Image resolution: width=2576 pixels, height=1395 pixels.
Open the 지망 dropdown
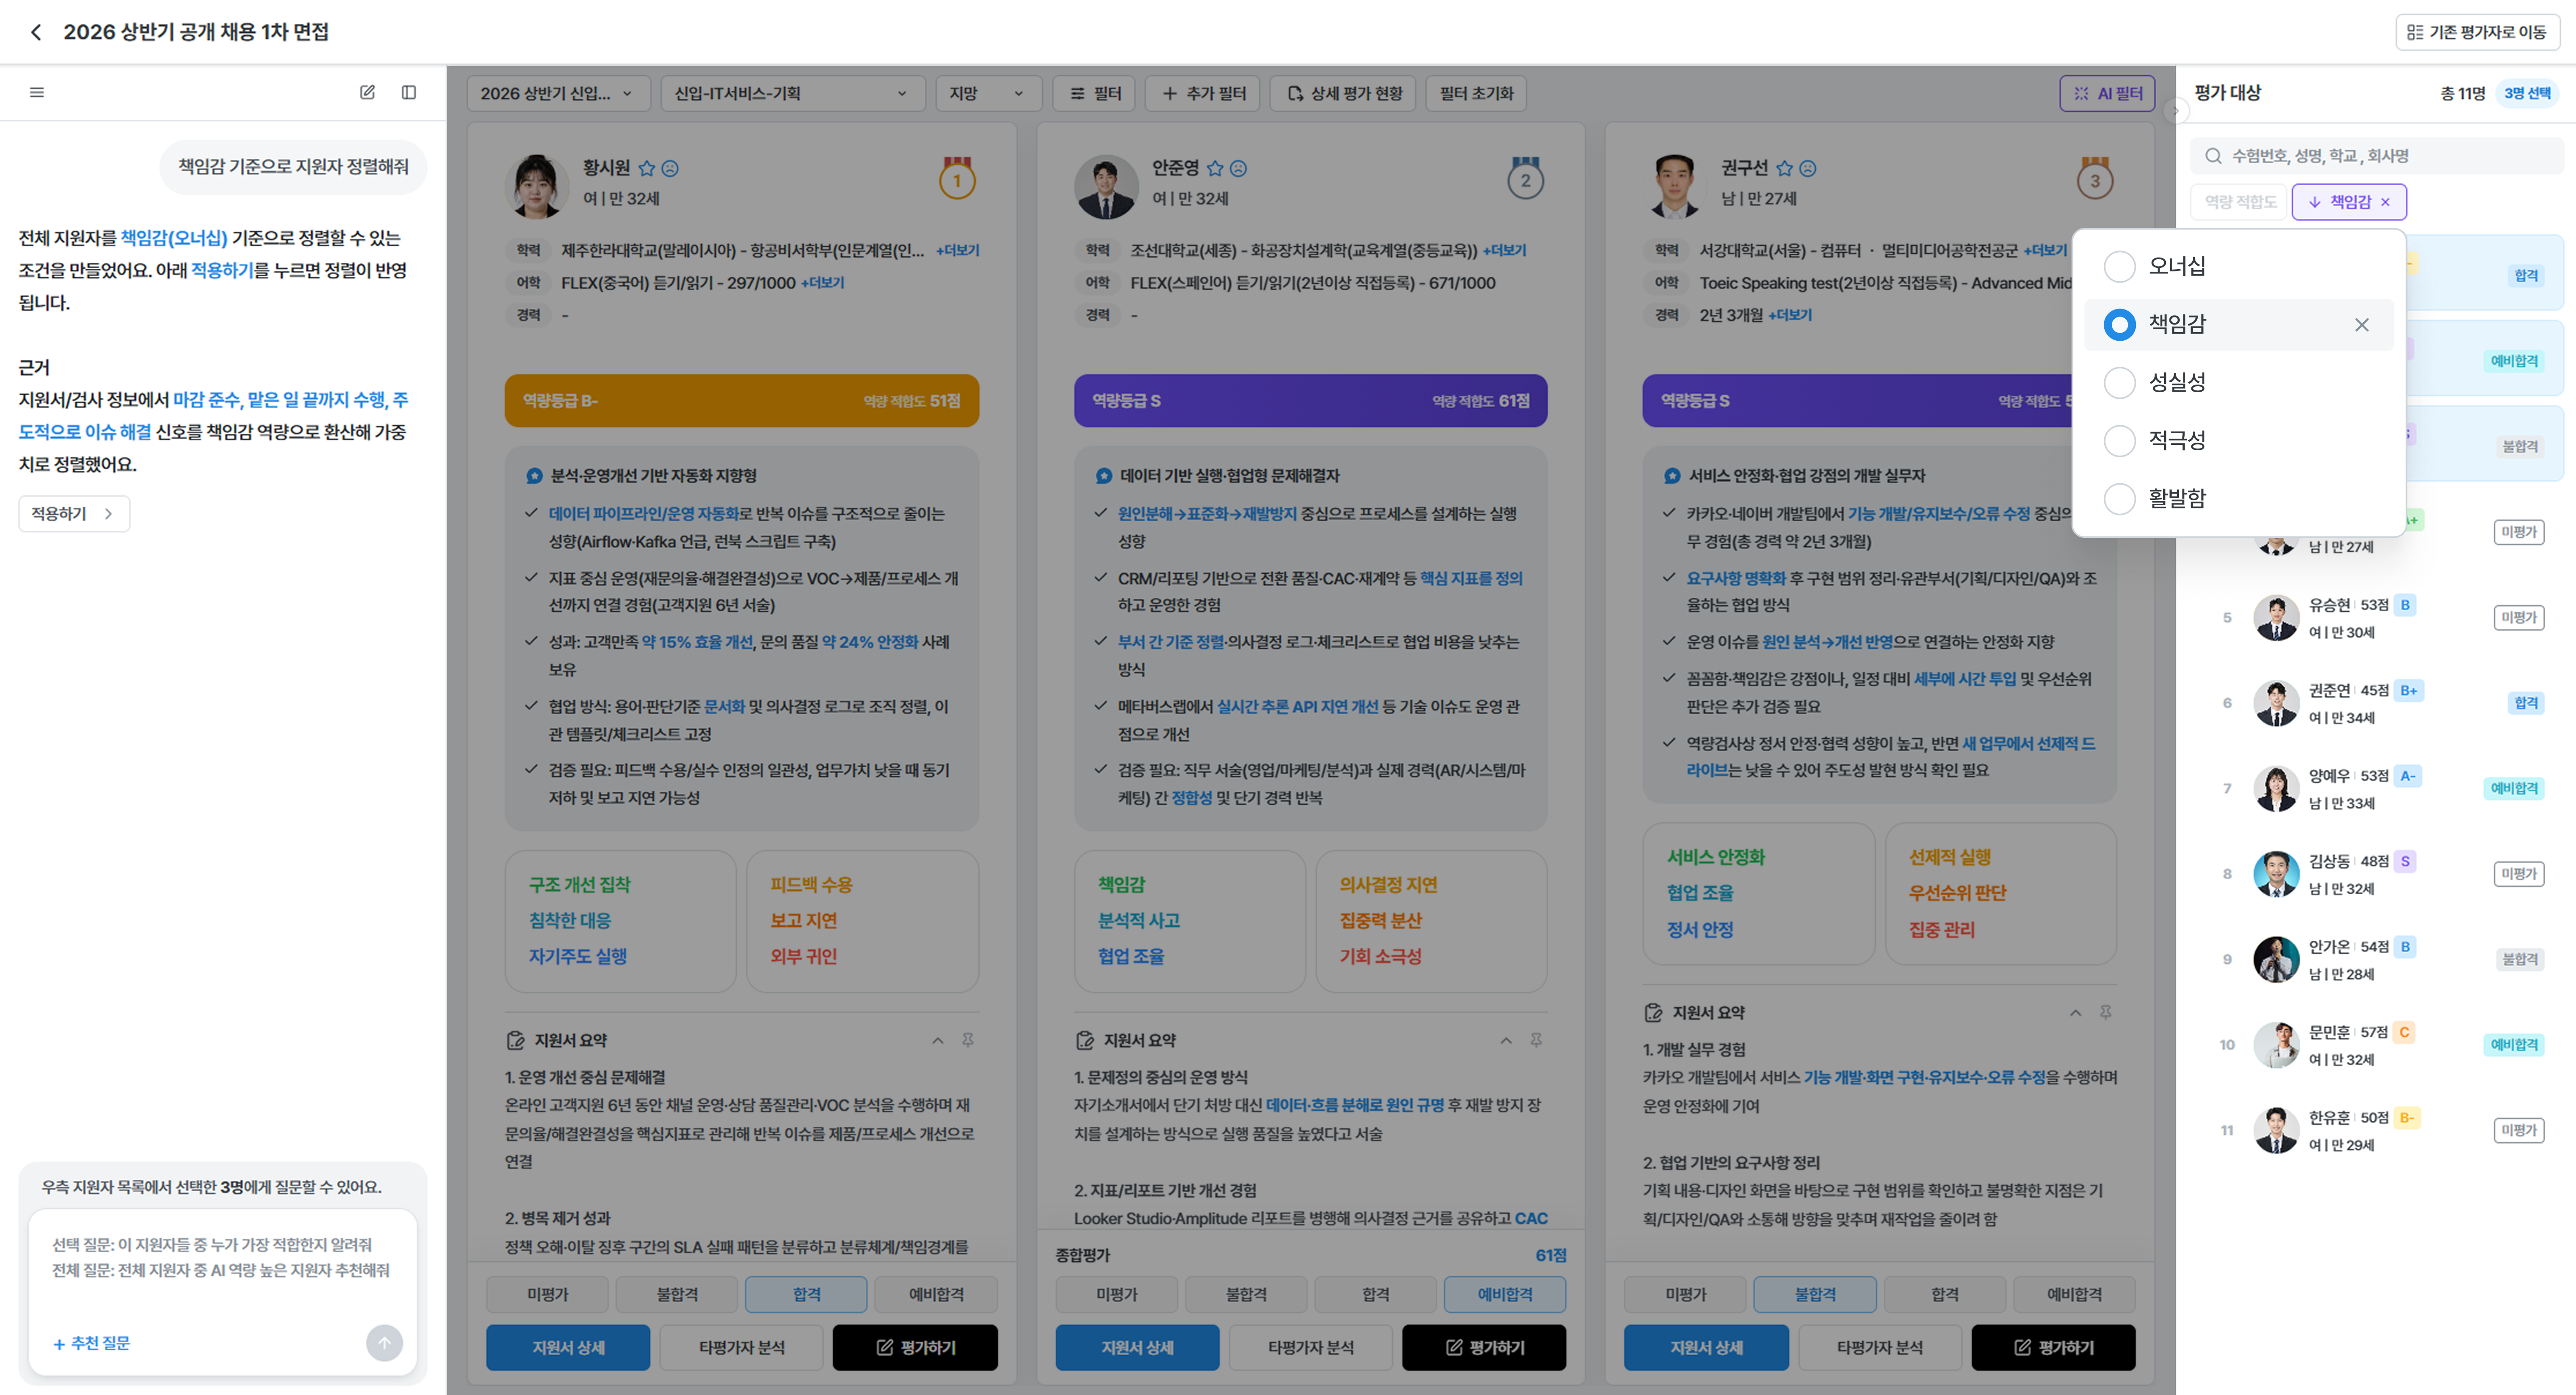tap(988, 93)
